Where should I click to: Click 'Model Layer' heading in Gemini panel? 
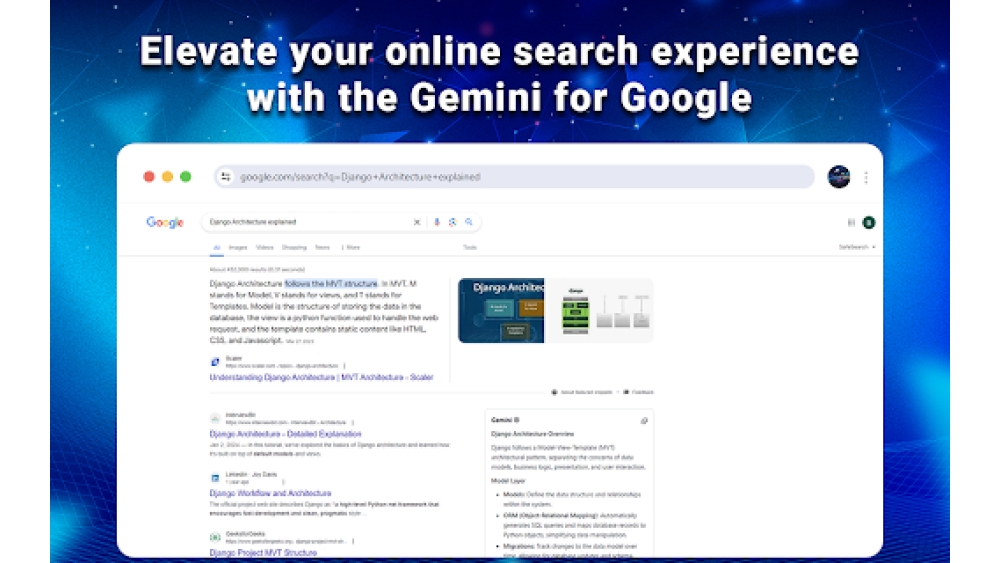click(508, 481)
